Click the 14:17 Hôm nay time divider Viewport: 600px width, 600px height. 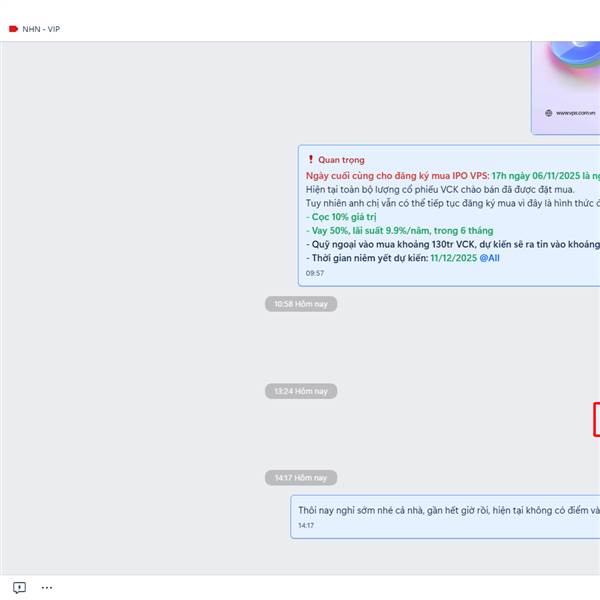[301, 478]
